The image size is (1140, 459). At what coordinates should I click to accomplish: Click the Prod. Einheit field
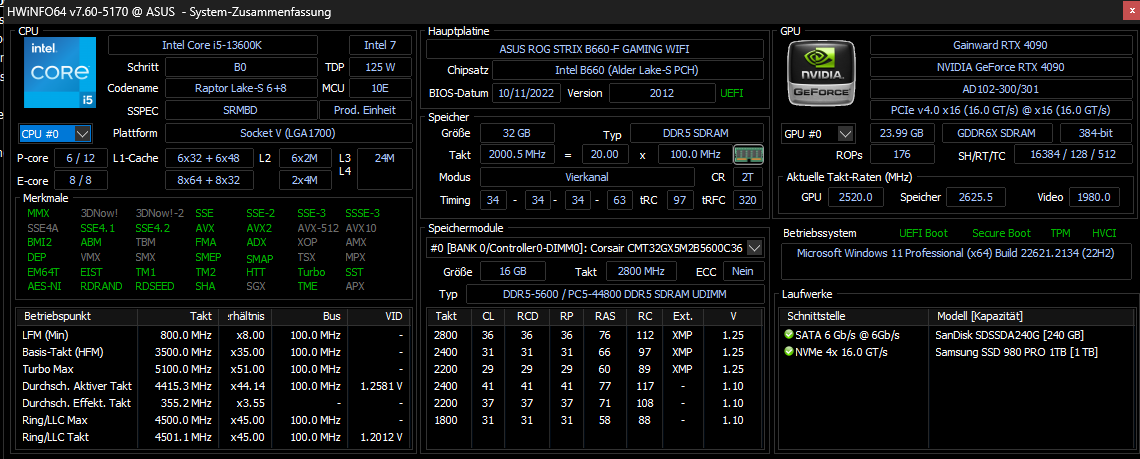365,111
